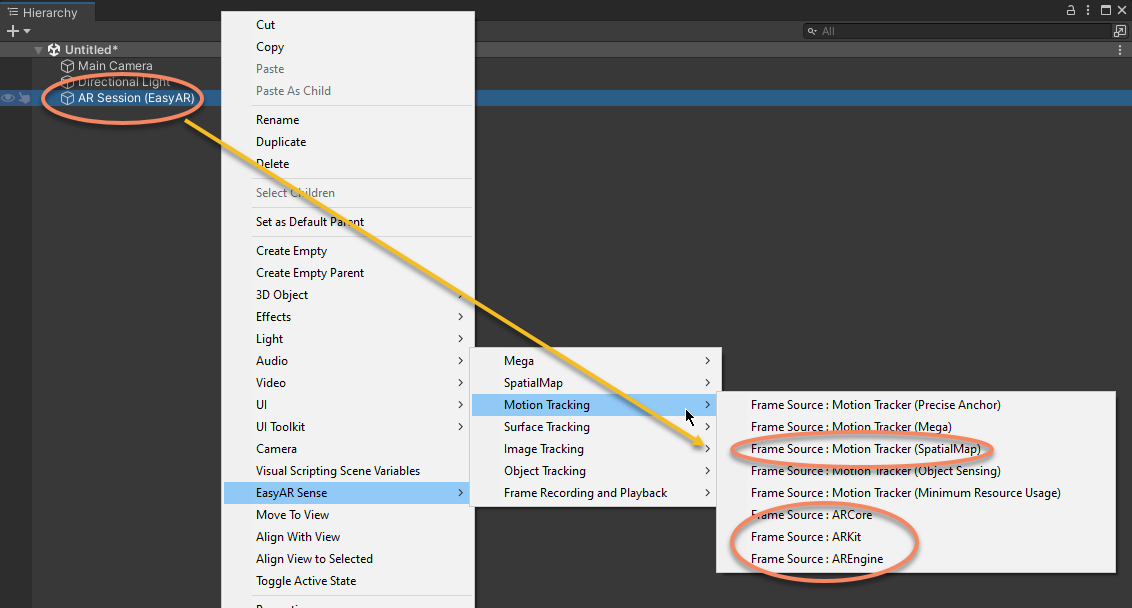The image size is (1132, 608).
Task: Select Create Empty from the context menu
Action: point(292,251)
